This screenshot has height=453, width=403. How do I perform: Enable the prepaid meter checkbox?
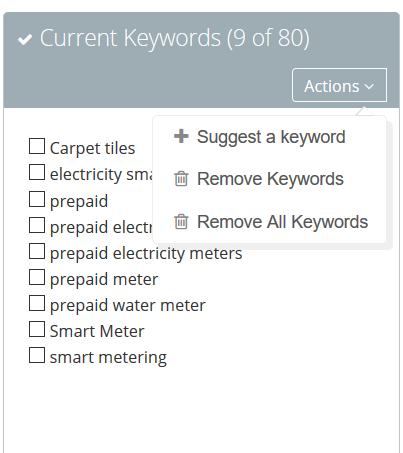pos(37,277)
